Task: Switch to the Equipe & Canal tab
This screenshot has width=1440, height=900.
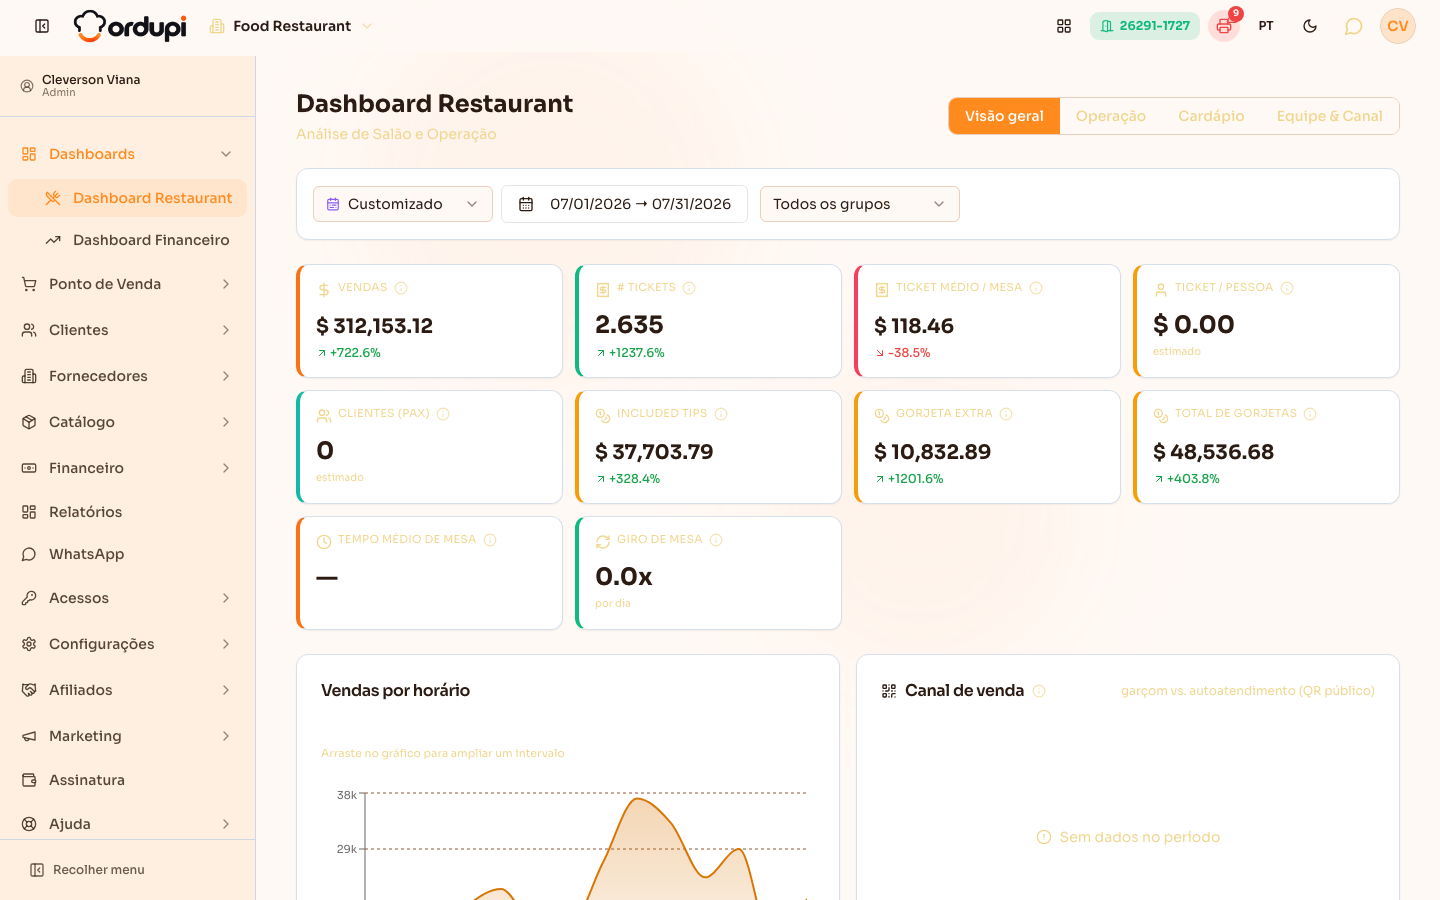Action: [1329, 116]
